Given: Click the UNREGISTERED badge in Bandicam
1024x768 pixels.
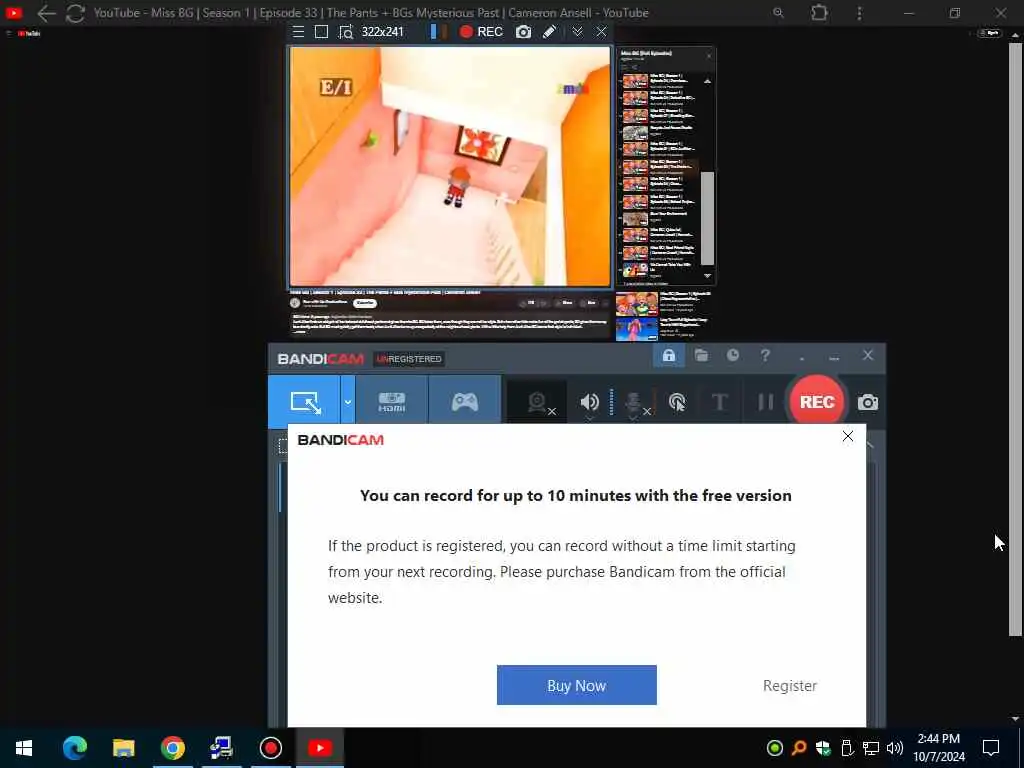Looking at the screenshot, I should coord(409,359).
